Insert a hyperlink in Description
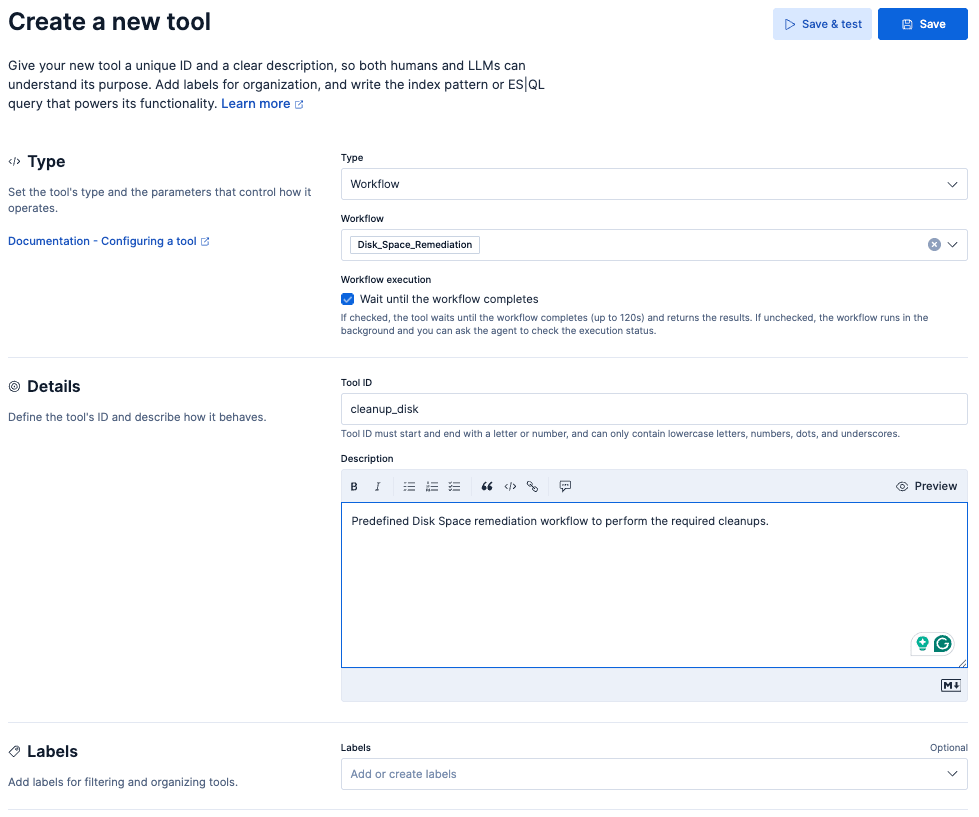The height and width of the screenshot is (817, 979). 532,487
